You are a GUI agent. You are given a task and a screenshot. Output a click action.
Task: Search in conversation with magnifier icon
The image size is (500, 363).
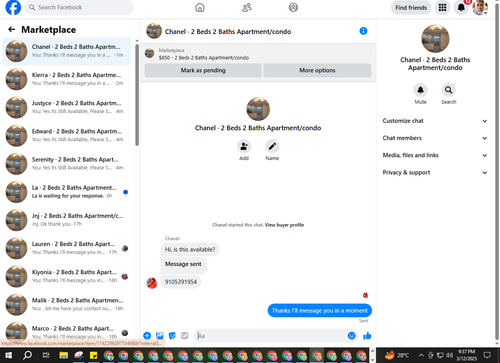point(449,90)
